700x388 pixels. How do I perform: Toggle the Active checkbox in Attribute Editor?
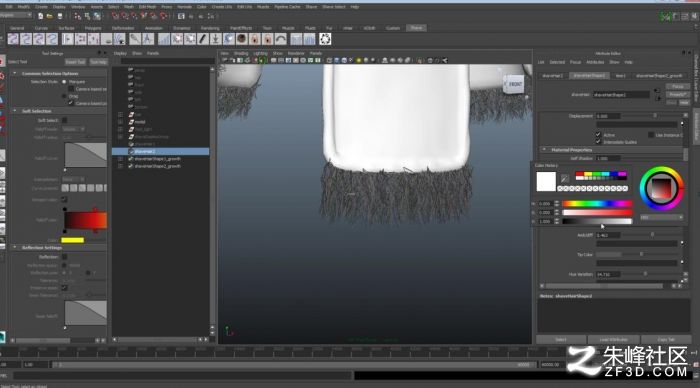click(598, 135)
